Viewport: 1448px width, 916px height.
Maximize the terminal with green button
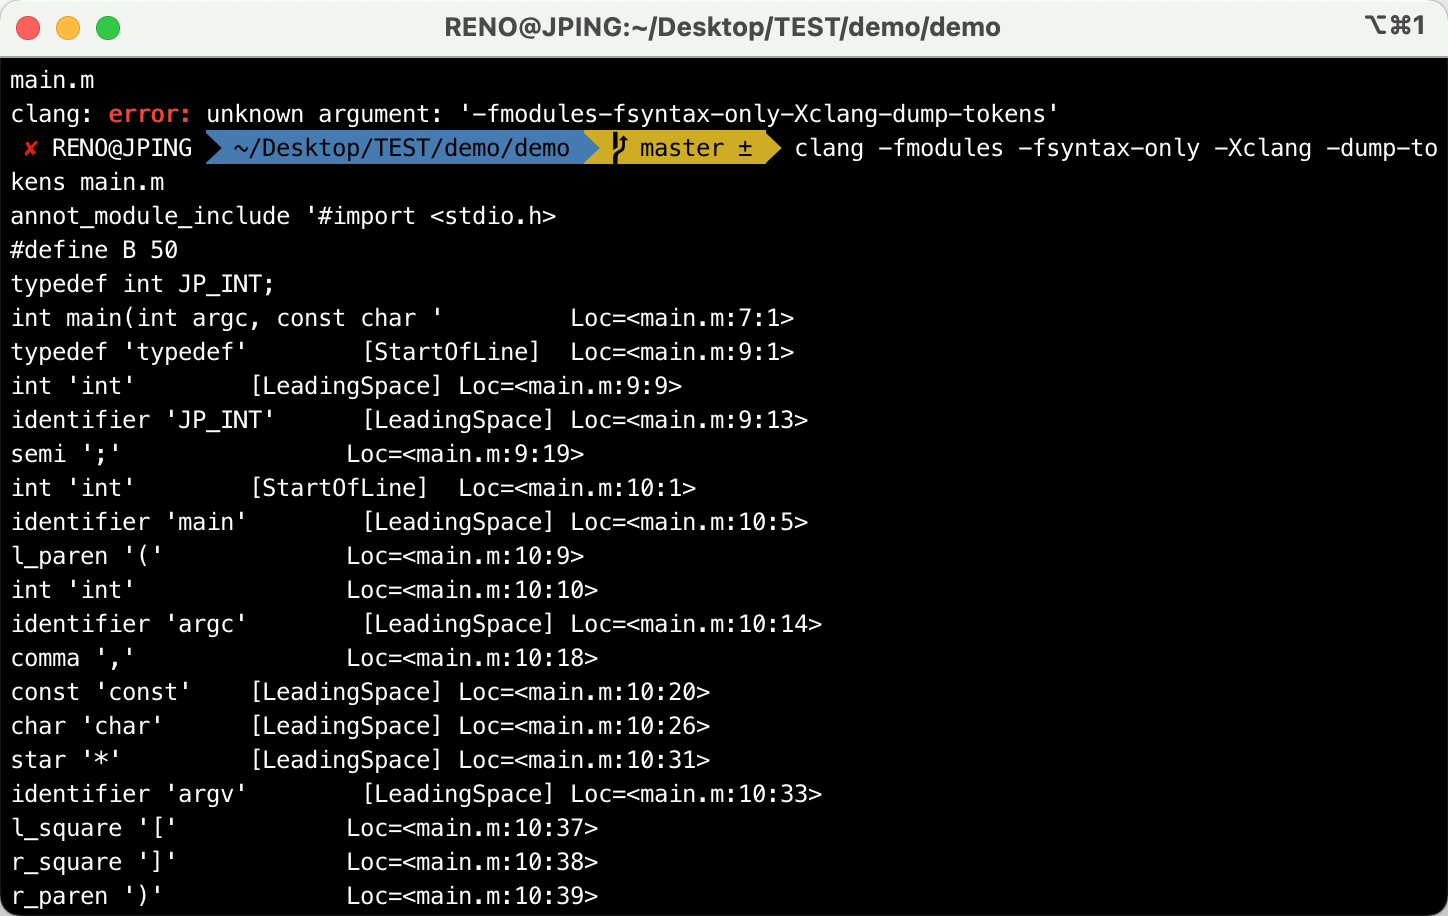(x=108, y=28)
